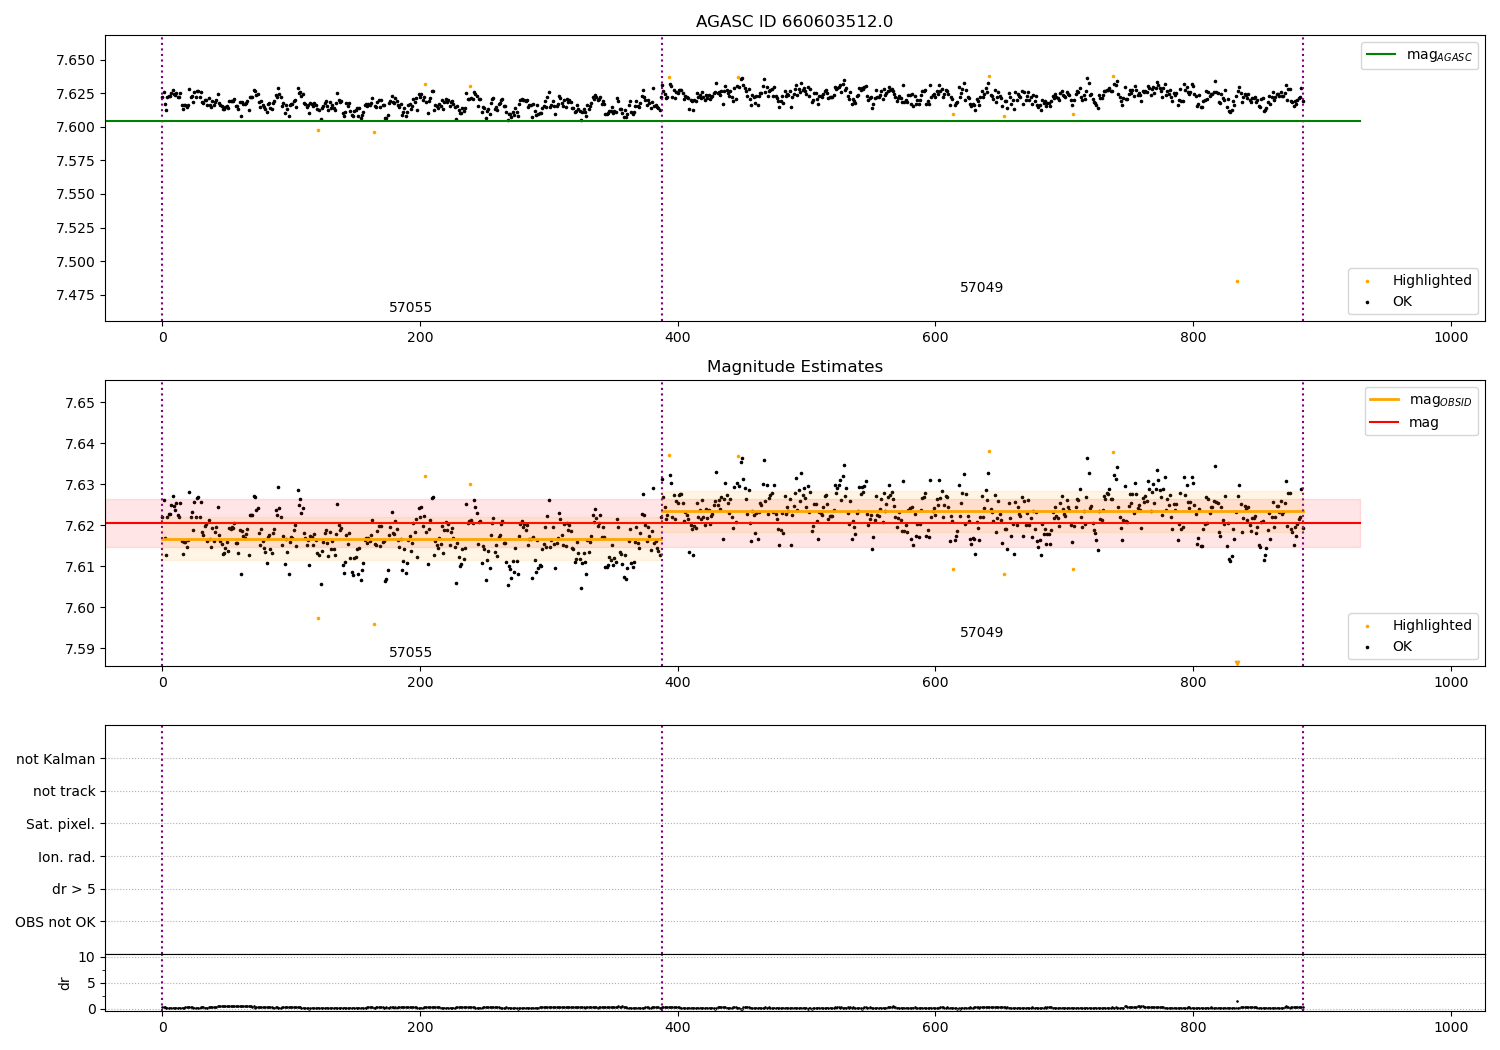Select the mag OBSID legend entry in middle plot
1500x1050 pixels.
click(x=1421, y=400)
